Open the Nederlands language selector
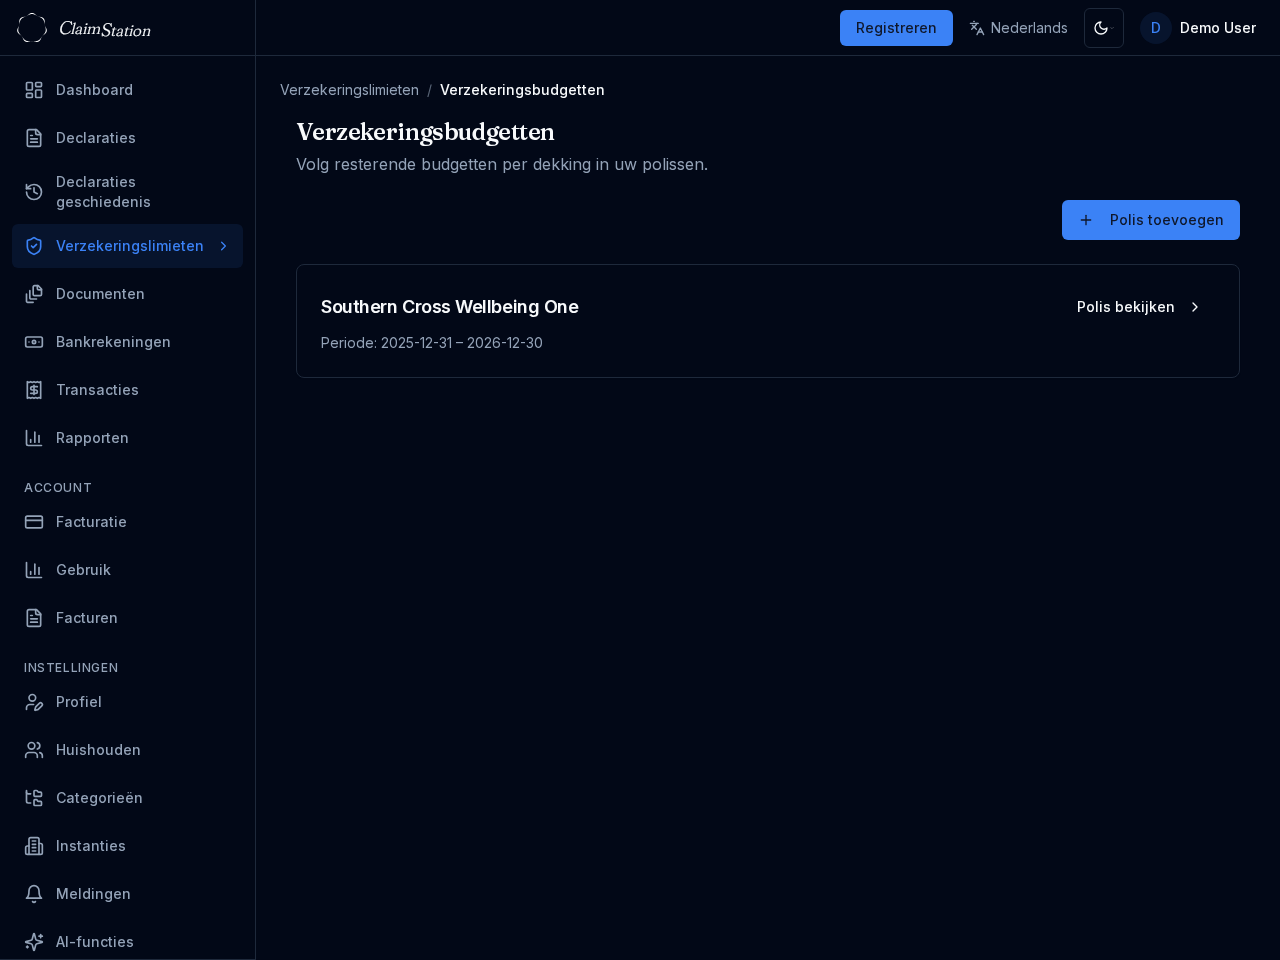Image resolution: width=1280 pixels, height=960 pixels. [1018, 28]
